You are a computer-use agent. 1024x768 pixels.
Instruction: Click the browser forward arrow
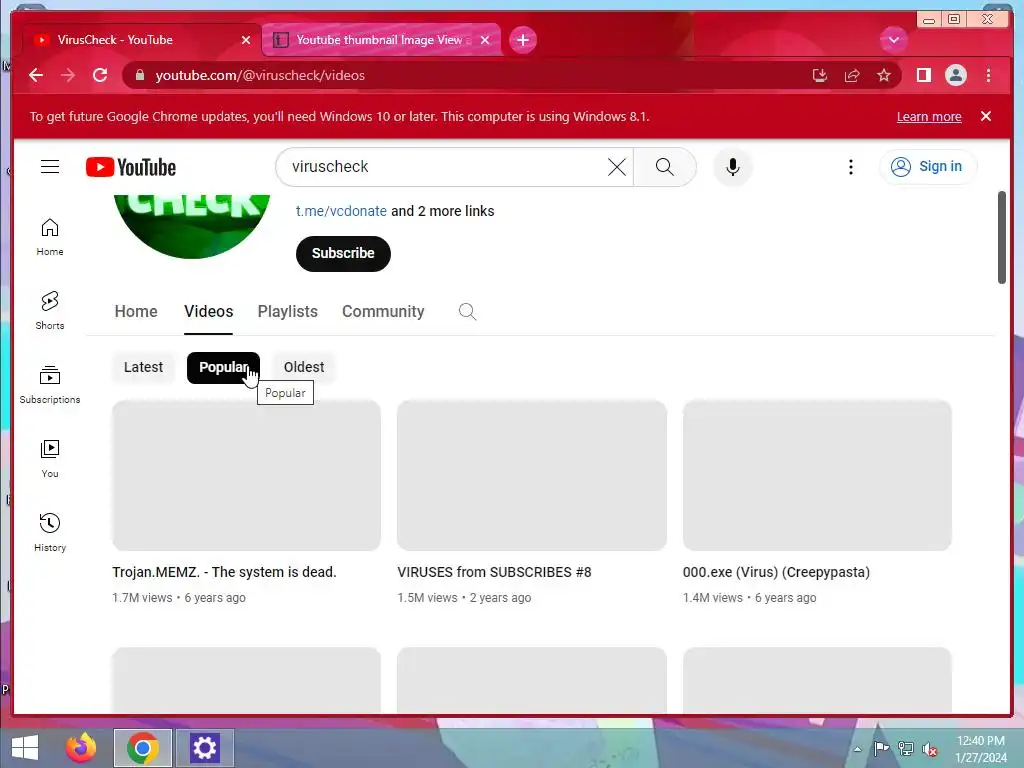coord(68,75)
